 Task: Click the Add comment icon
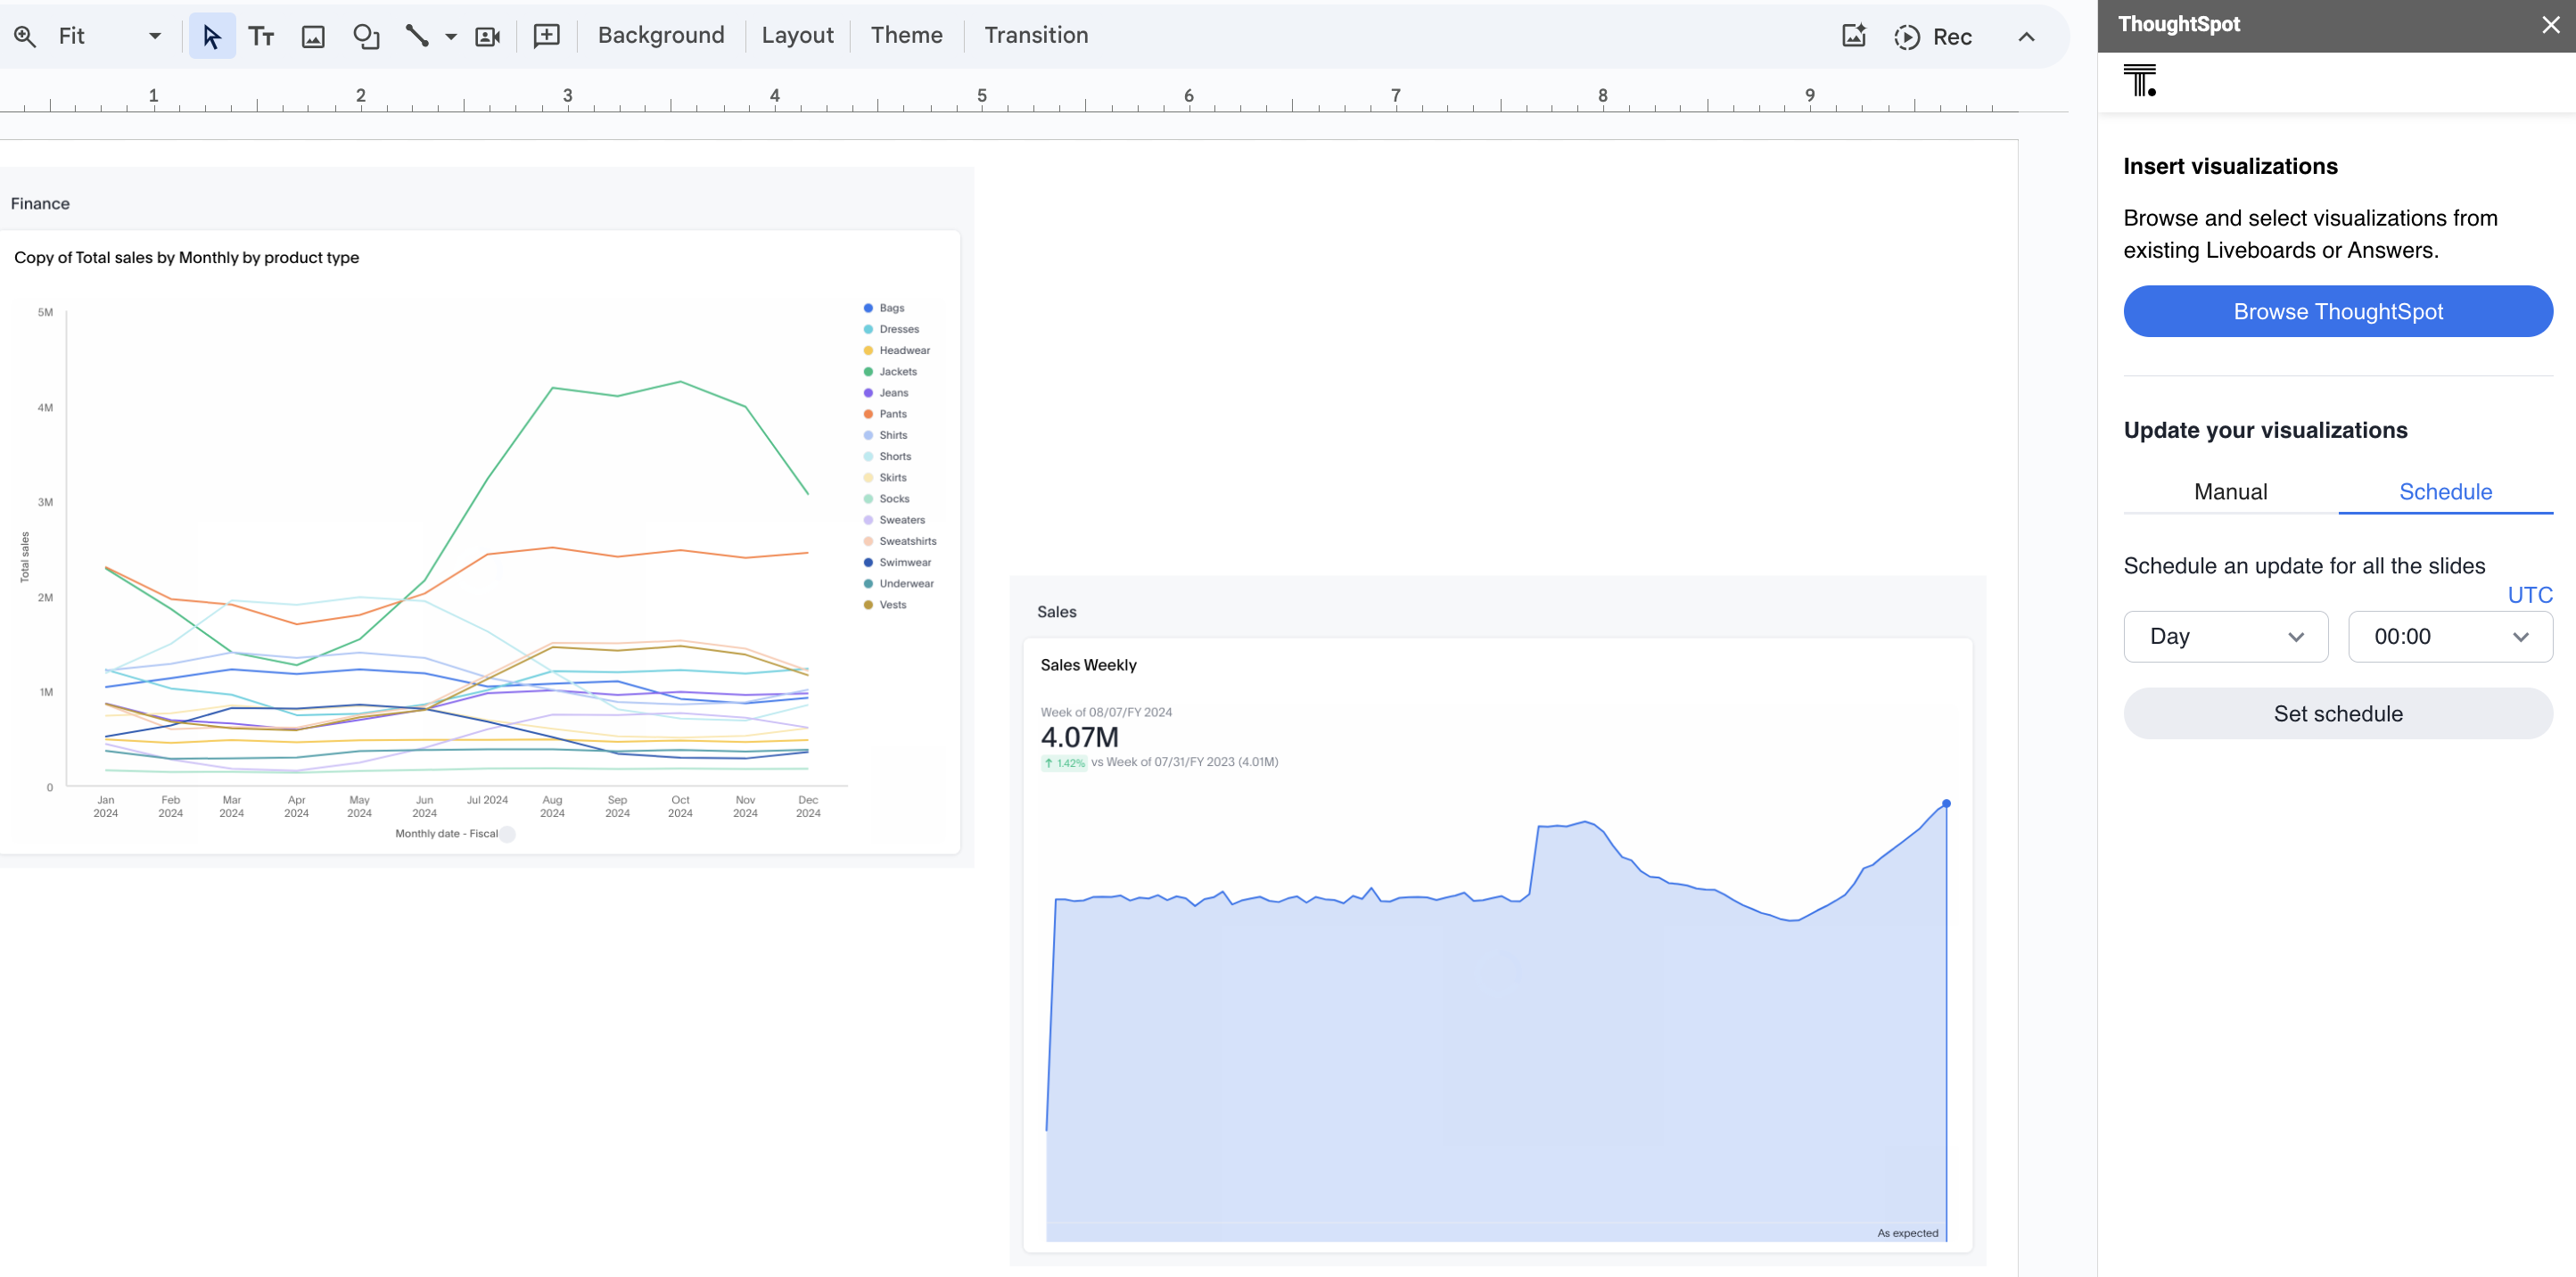546,36
